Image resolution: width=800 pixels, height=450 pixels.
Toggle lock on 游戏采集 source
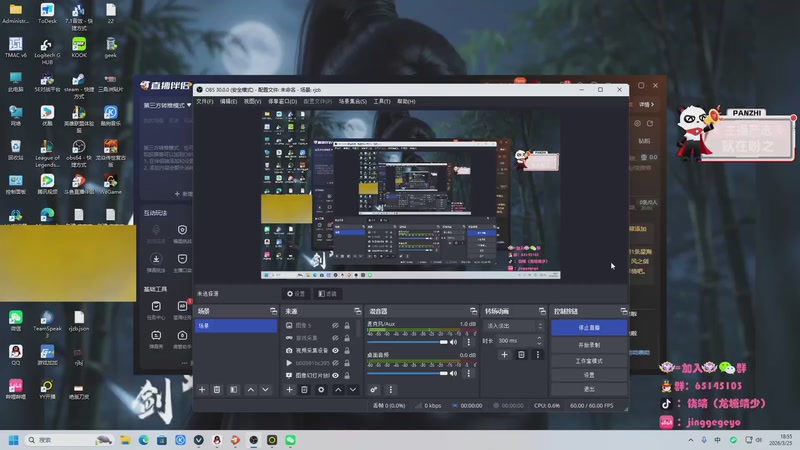pos(347,338)
